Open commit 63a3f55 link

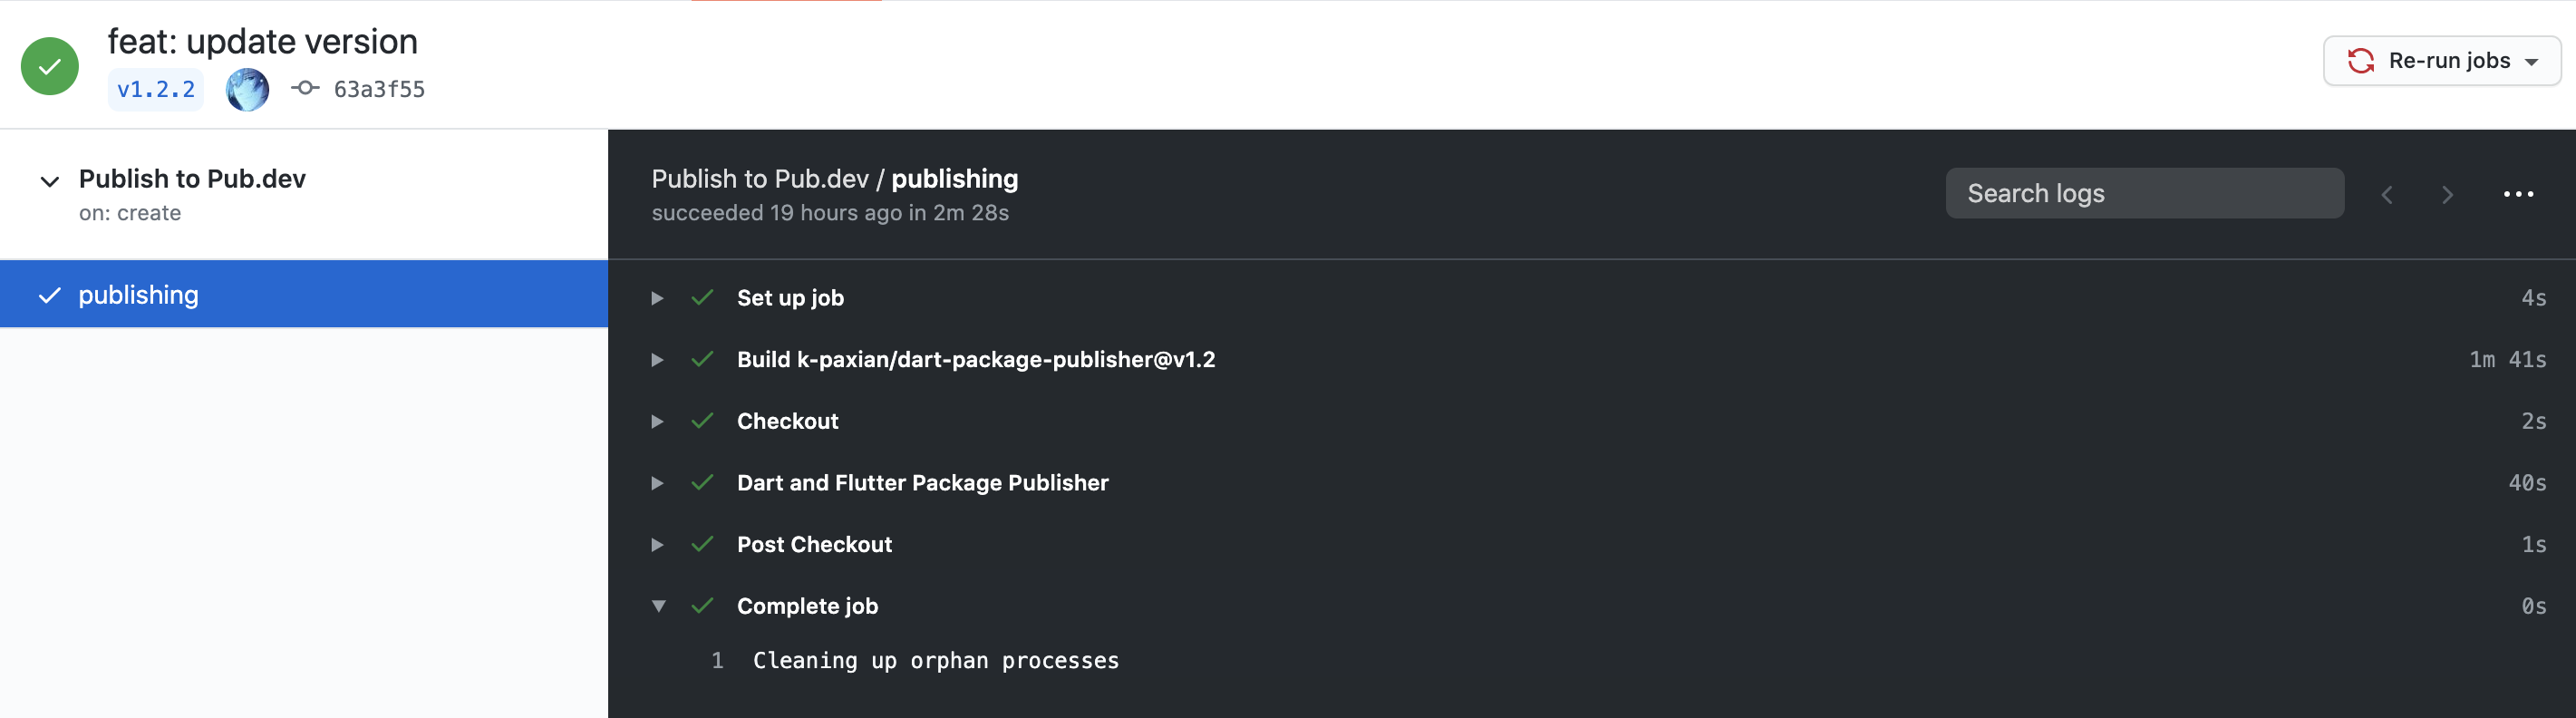tap(379, 90)
